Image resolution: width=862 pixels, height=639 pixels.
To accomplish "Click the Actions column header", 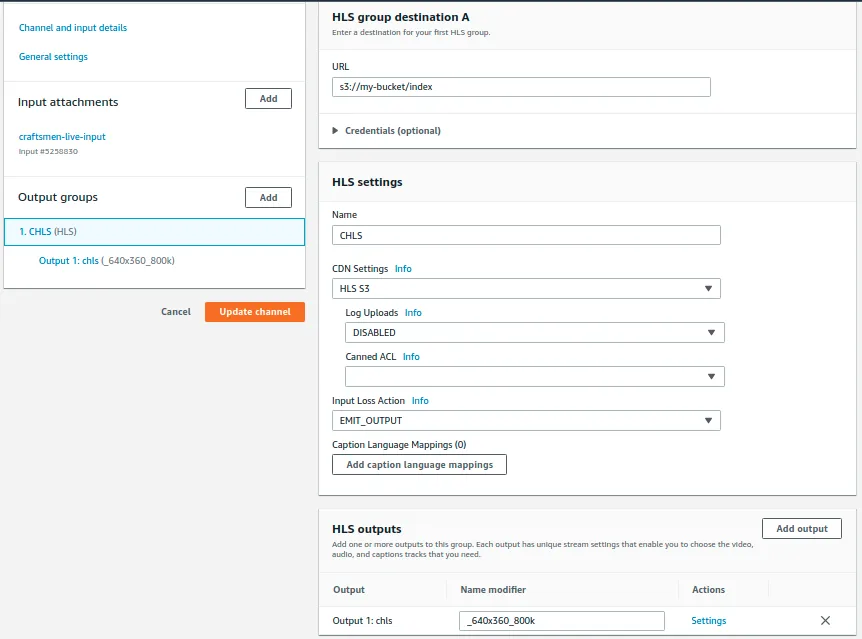I will point(708,590).
